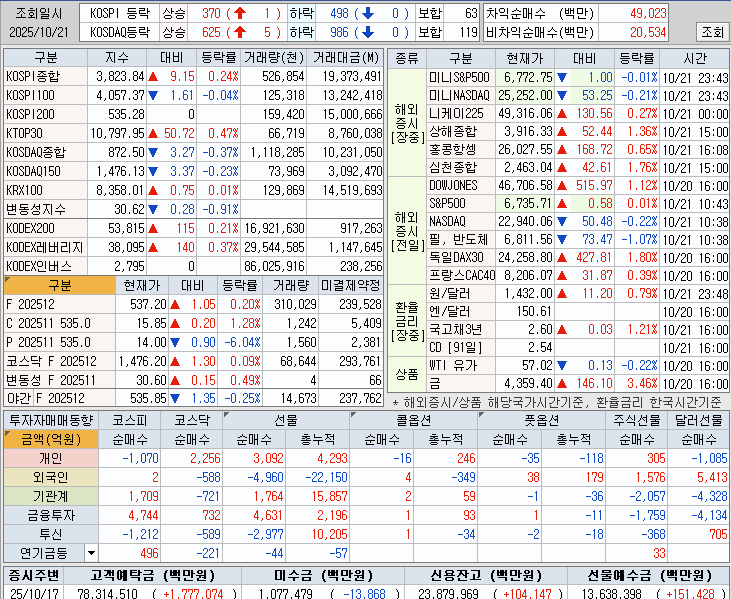This screenshot has width=731, height=599.
Task: Click 변동성지수 blue down triangle
Action: pyautogui.click(x=153, y=210)
